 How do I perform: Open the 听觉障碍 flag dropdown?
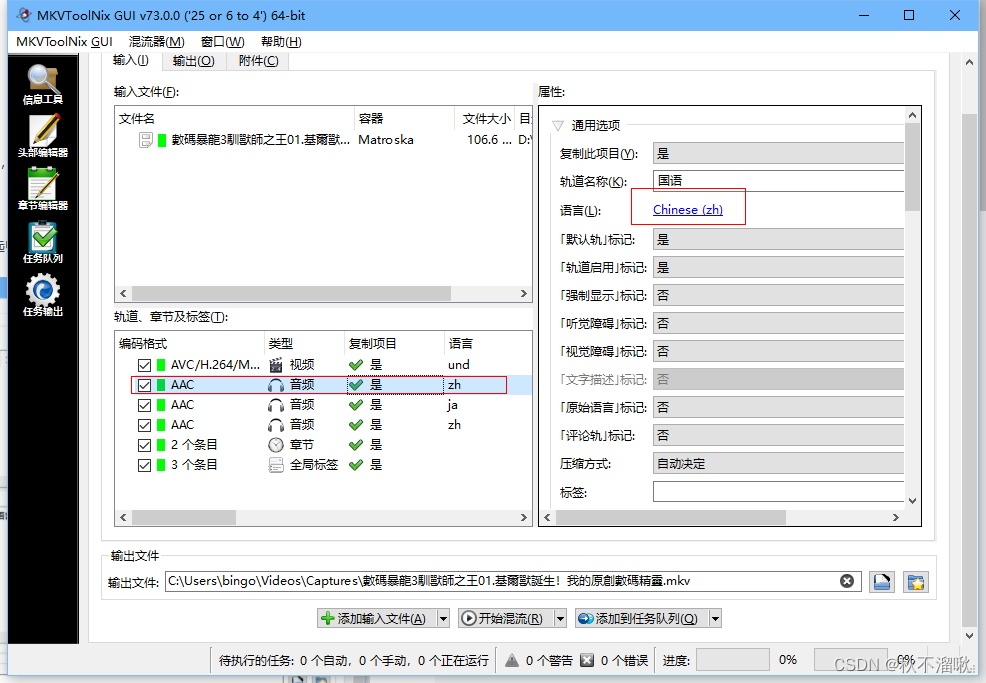point(778,323)
